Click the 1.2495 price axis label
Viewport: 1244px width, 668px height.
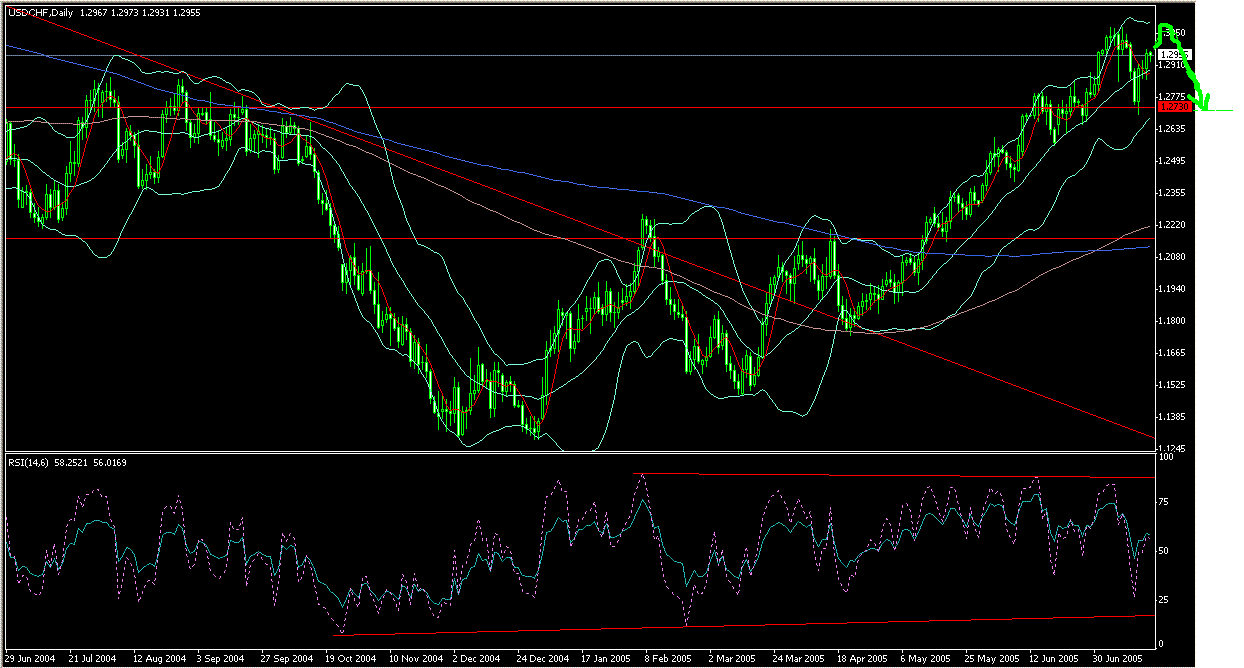point(1170,161)
